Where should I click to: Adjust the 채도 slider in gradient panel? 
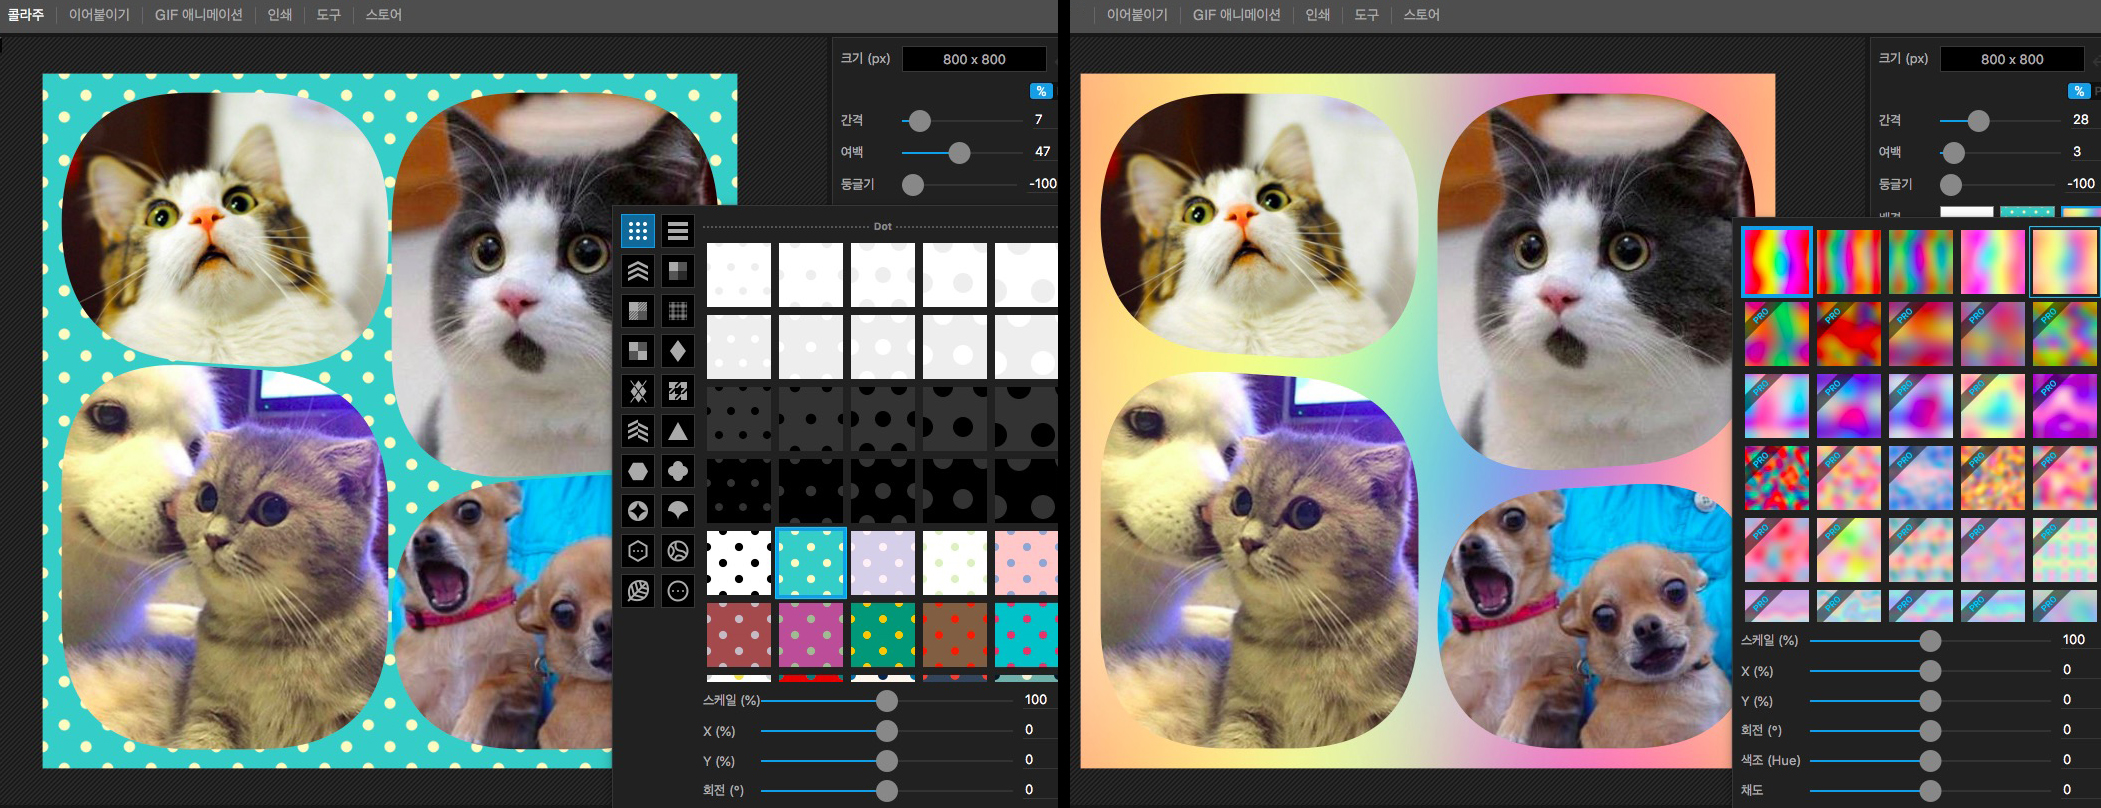pyautogui.click(x=1930, y=791)
